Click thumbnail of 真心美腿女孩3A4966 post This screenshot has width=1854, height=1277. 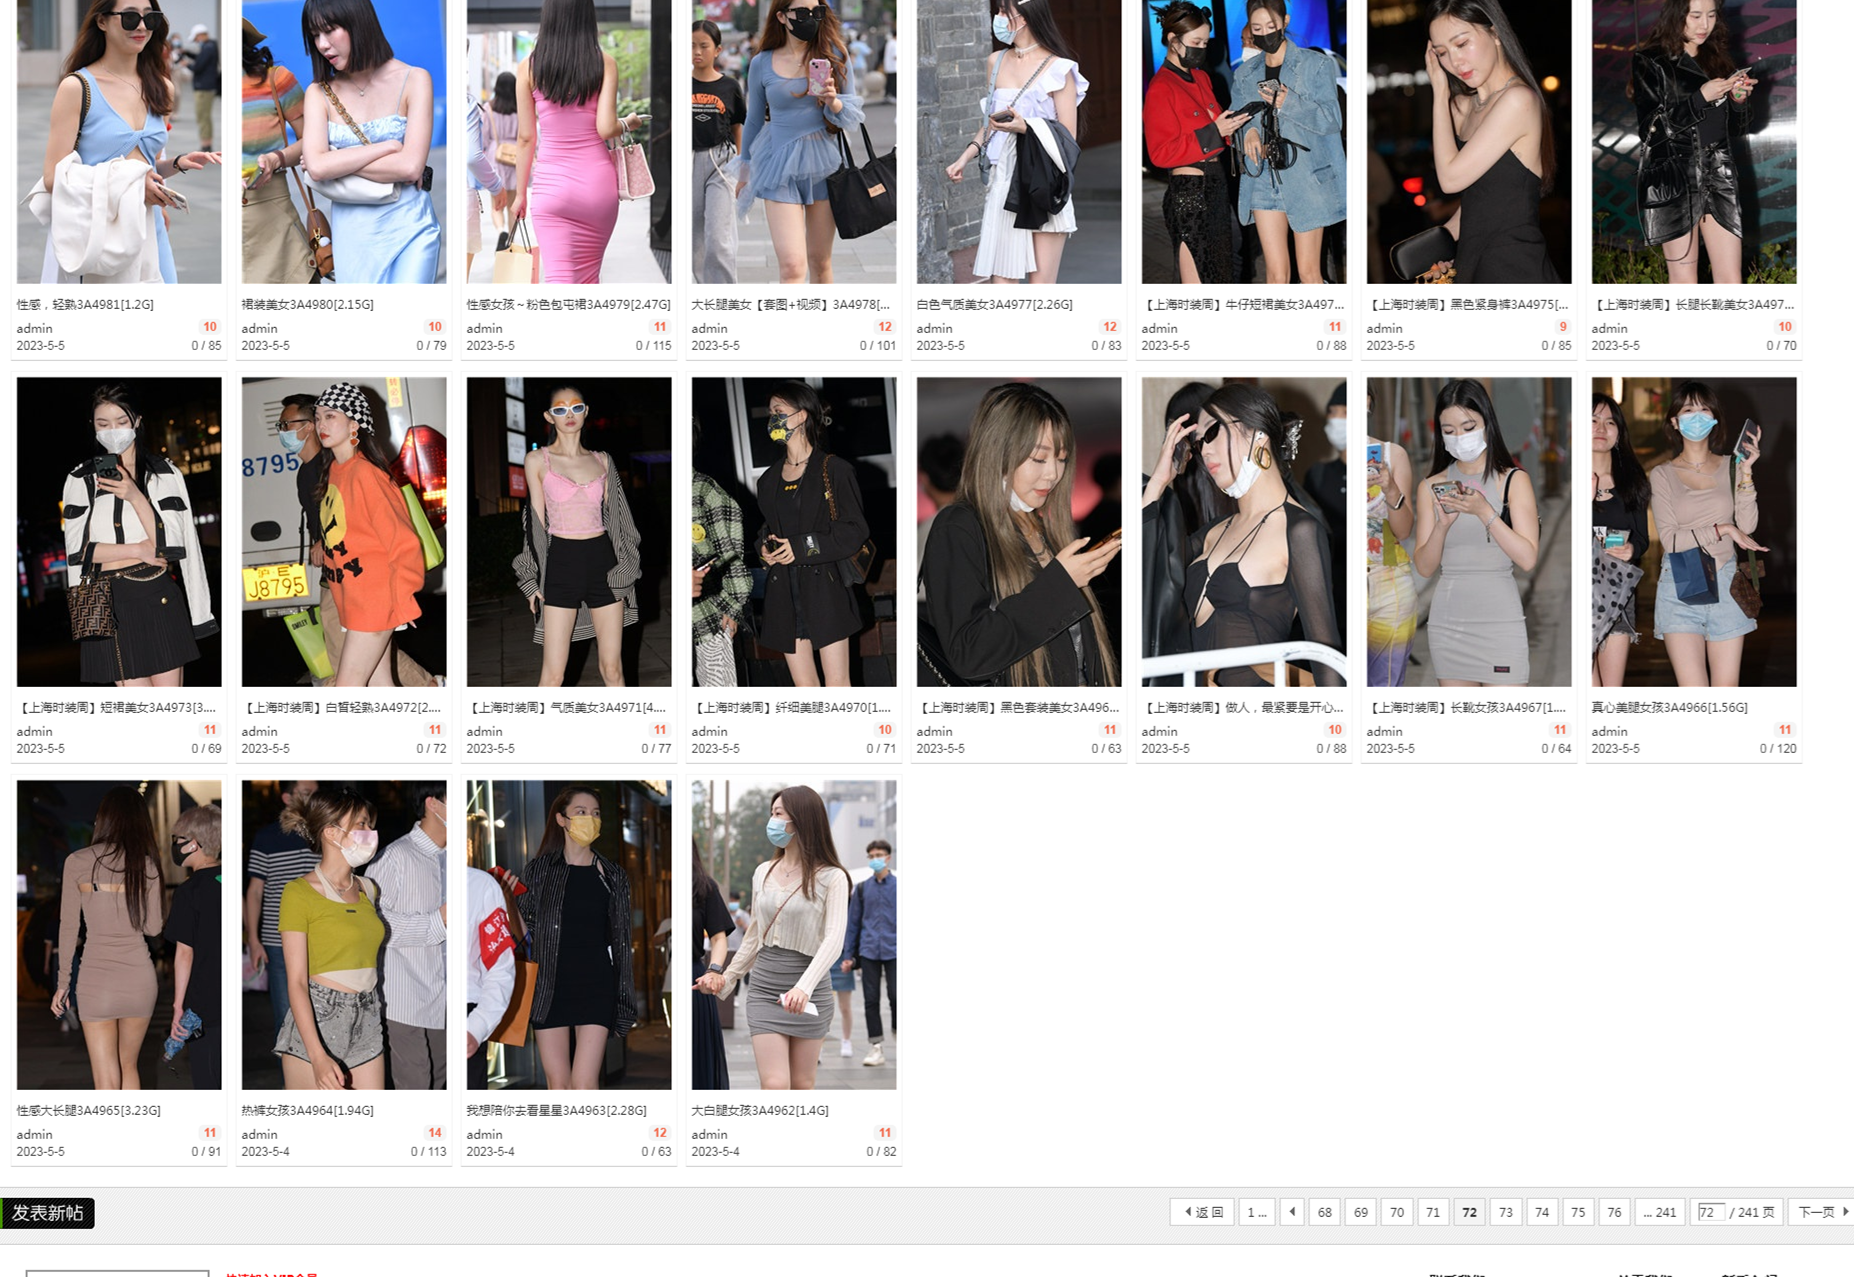coord(1694,532)
